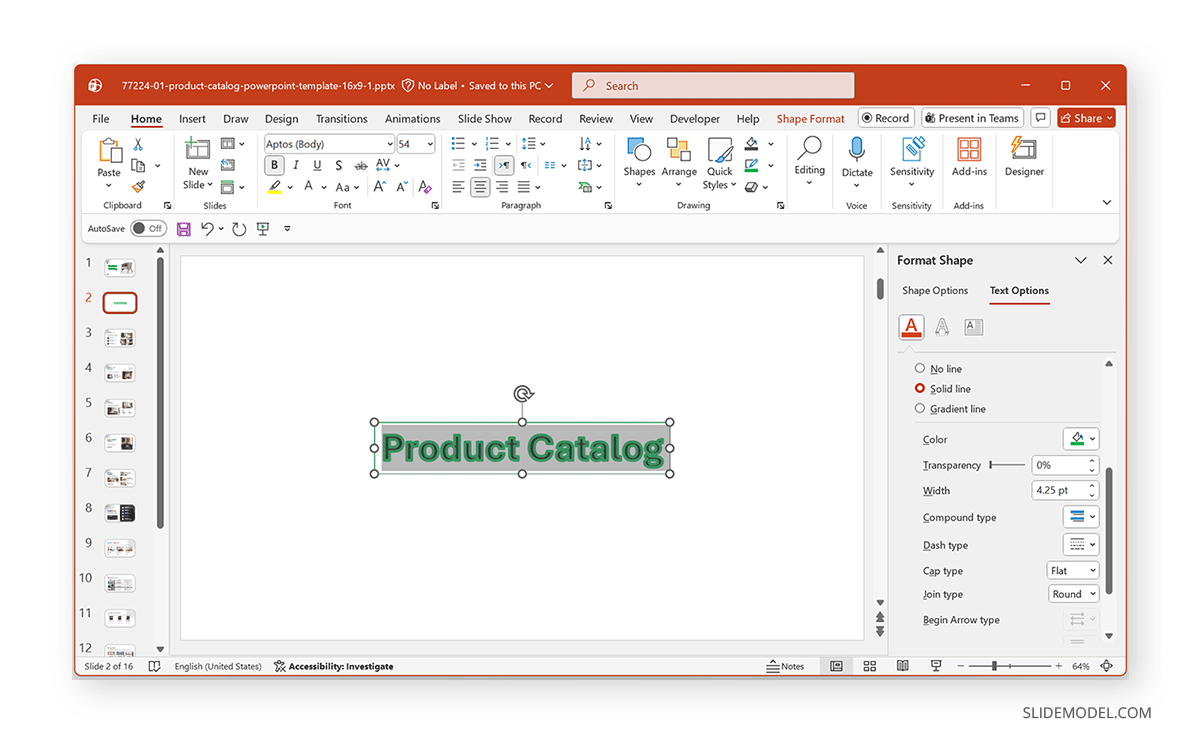The height and width of the screenshot is (743, 1200).
Task: Select slide 5 thumbnail in the slide panel
Action: pyautogui.click(x=119, y=408)
